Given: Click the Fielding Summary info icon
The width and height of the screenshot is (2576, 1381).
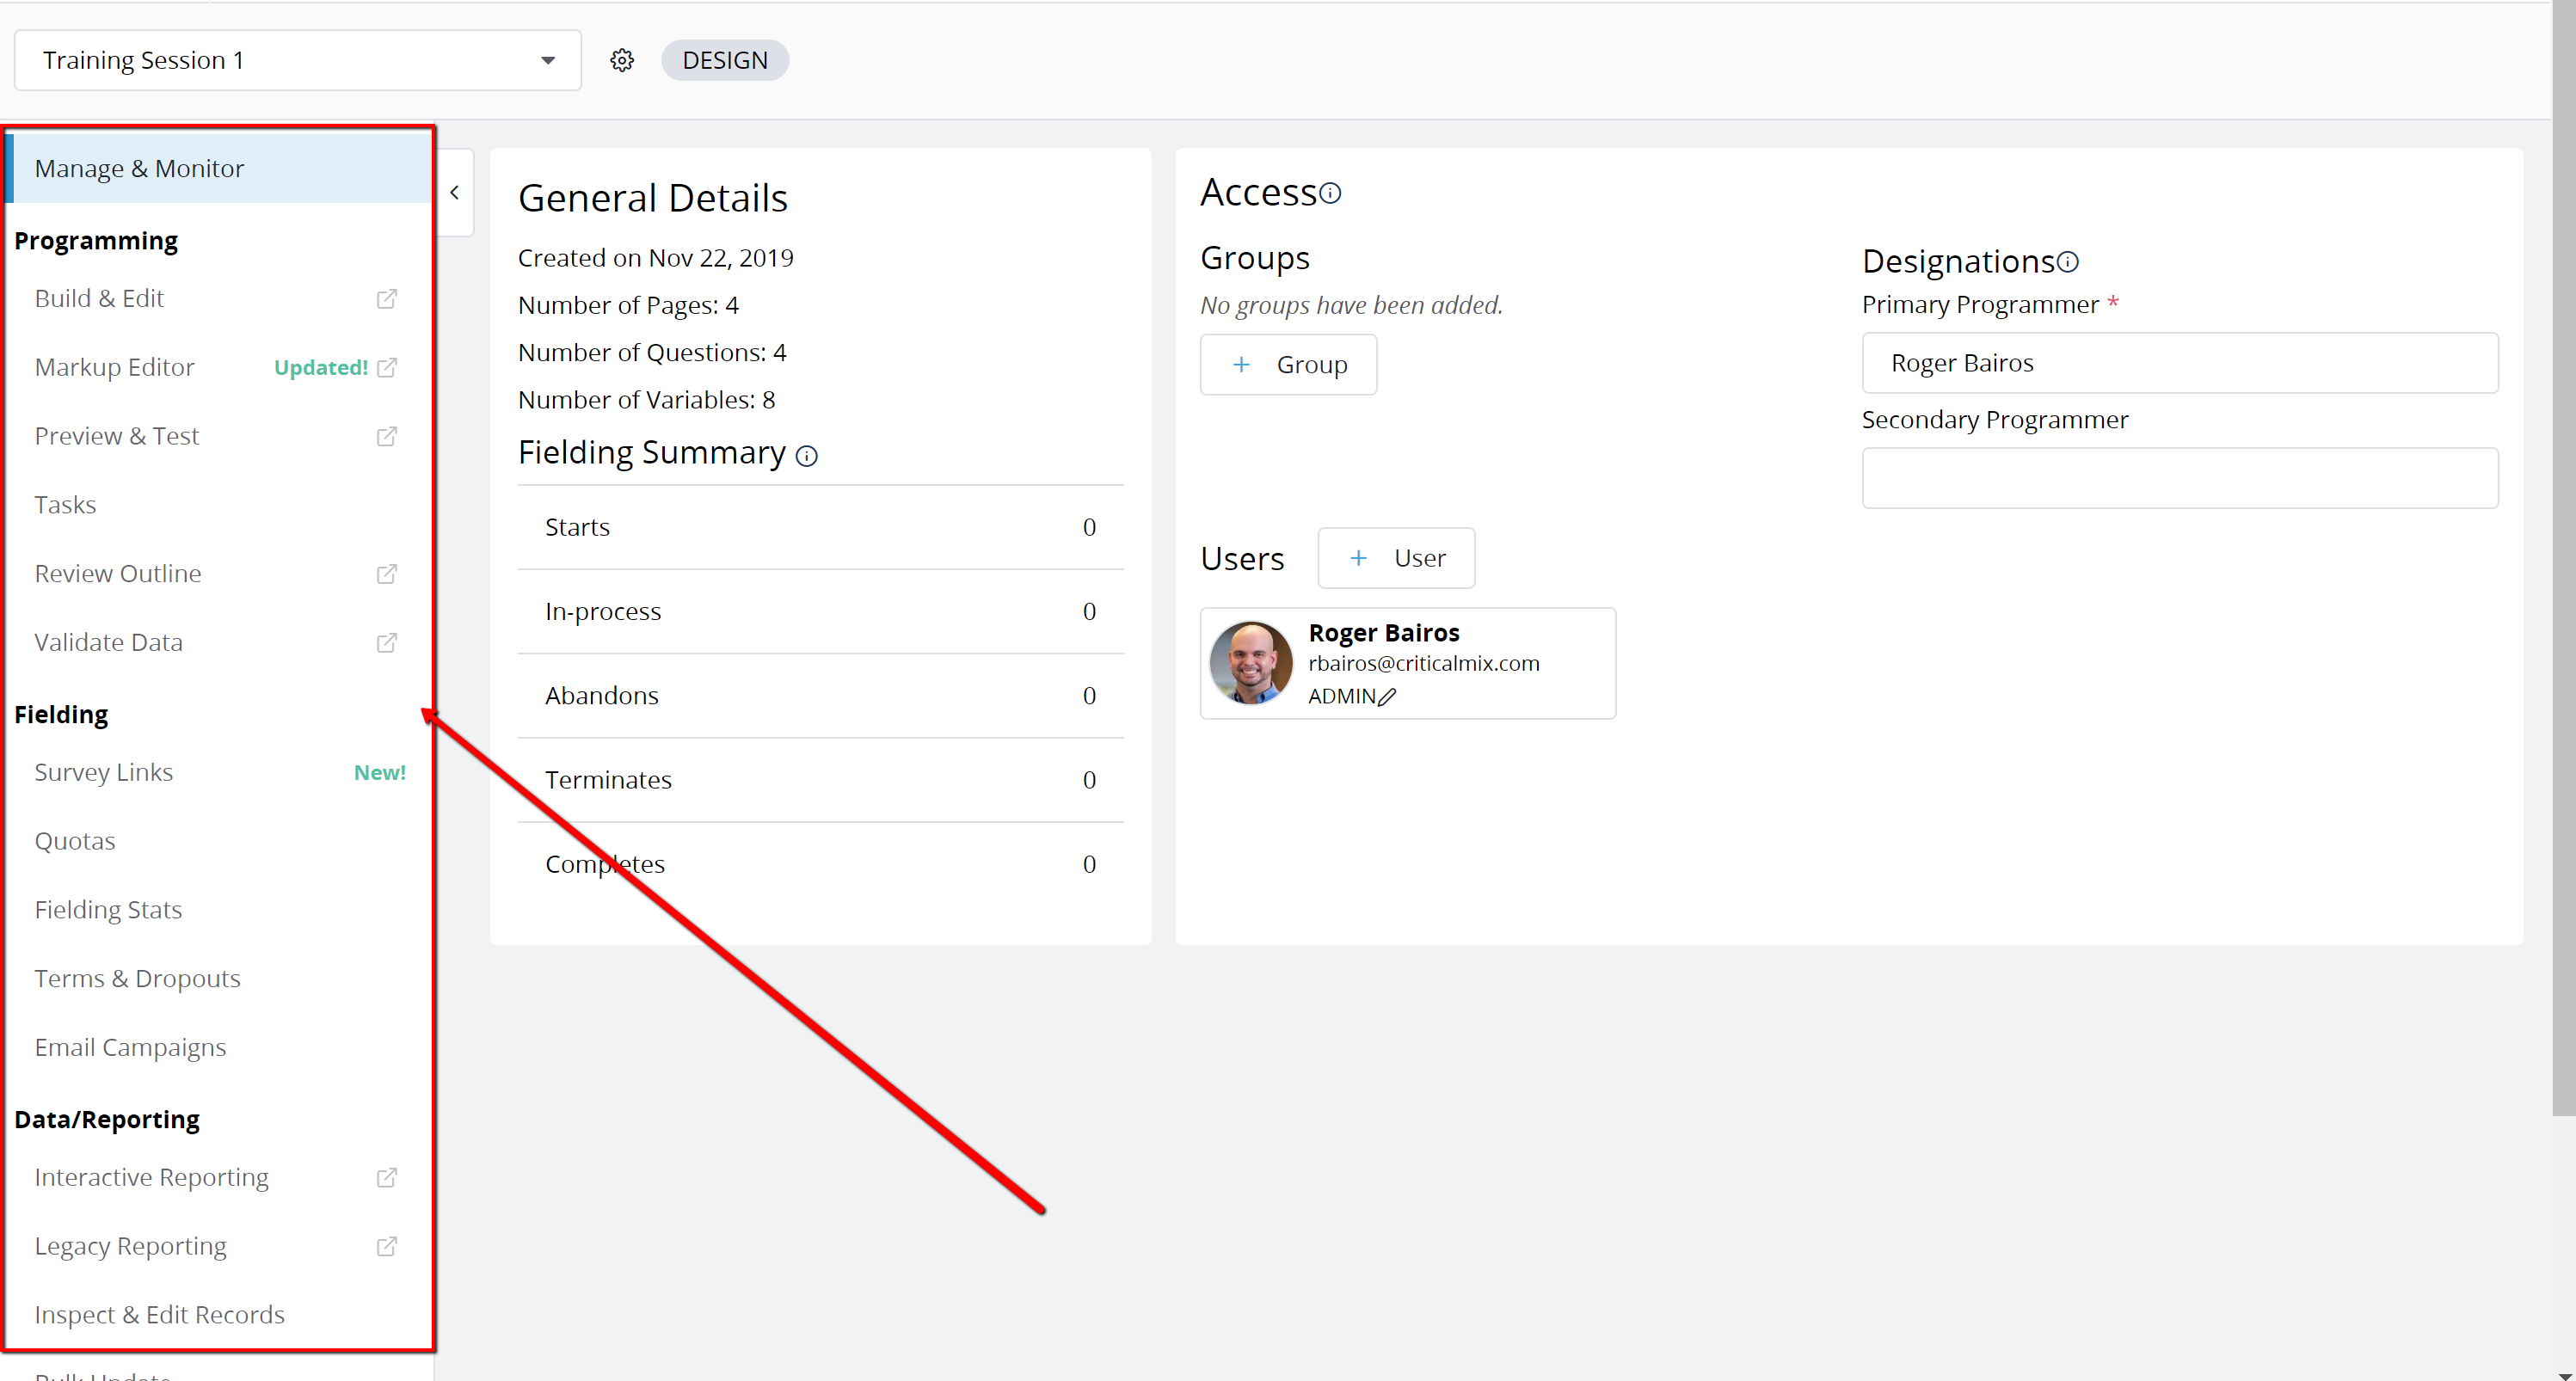Looking at the screenshot, I should pyautogui.click(x=806, y=456).
